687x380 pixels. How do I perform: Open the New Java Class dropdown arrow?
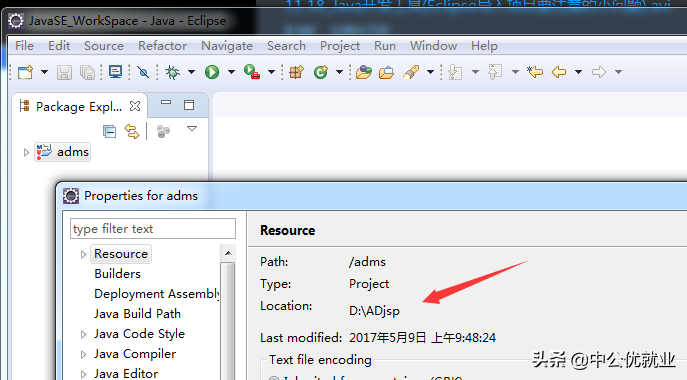[339, 72]
